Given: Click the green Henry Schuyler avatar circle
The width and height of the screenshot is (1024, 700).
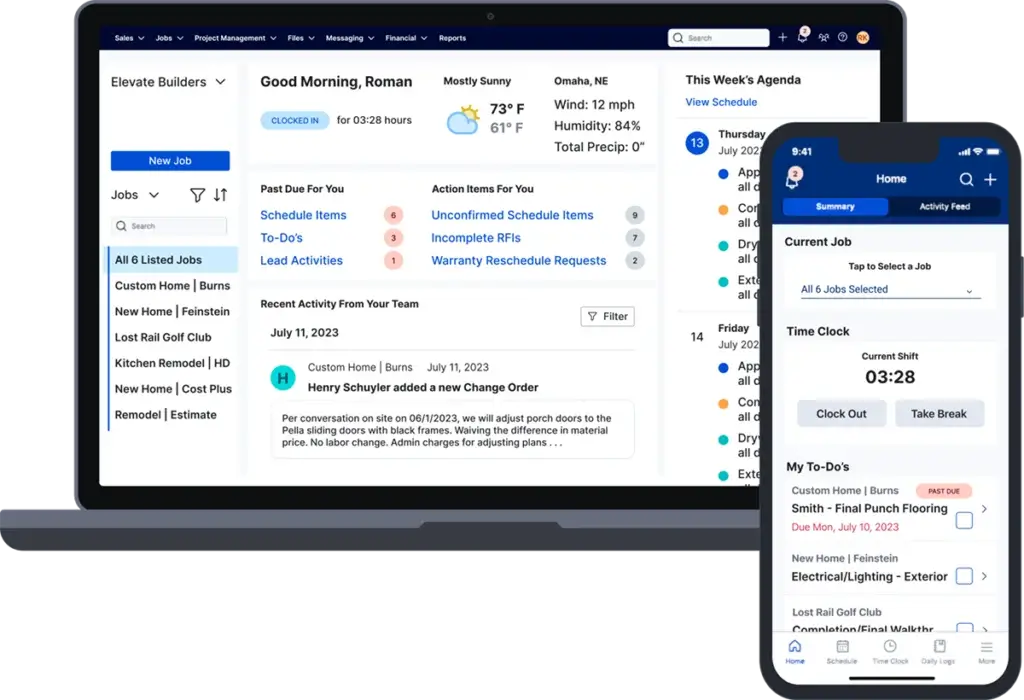Looking at the screenshot, I should 281,377.
